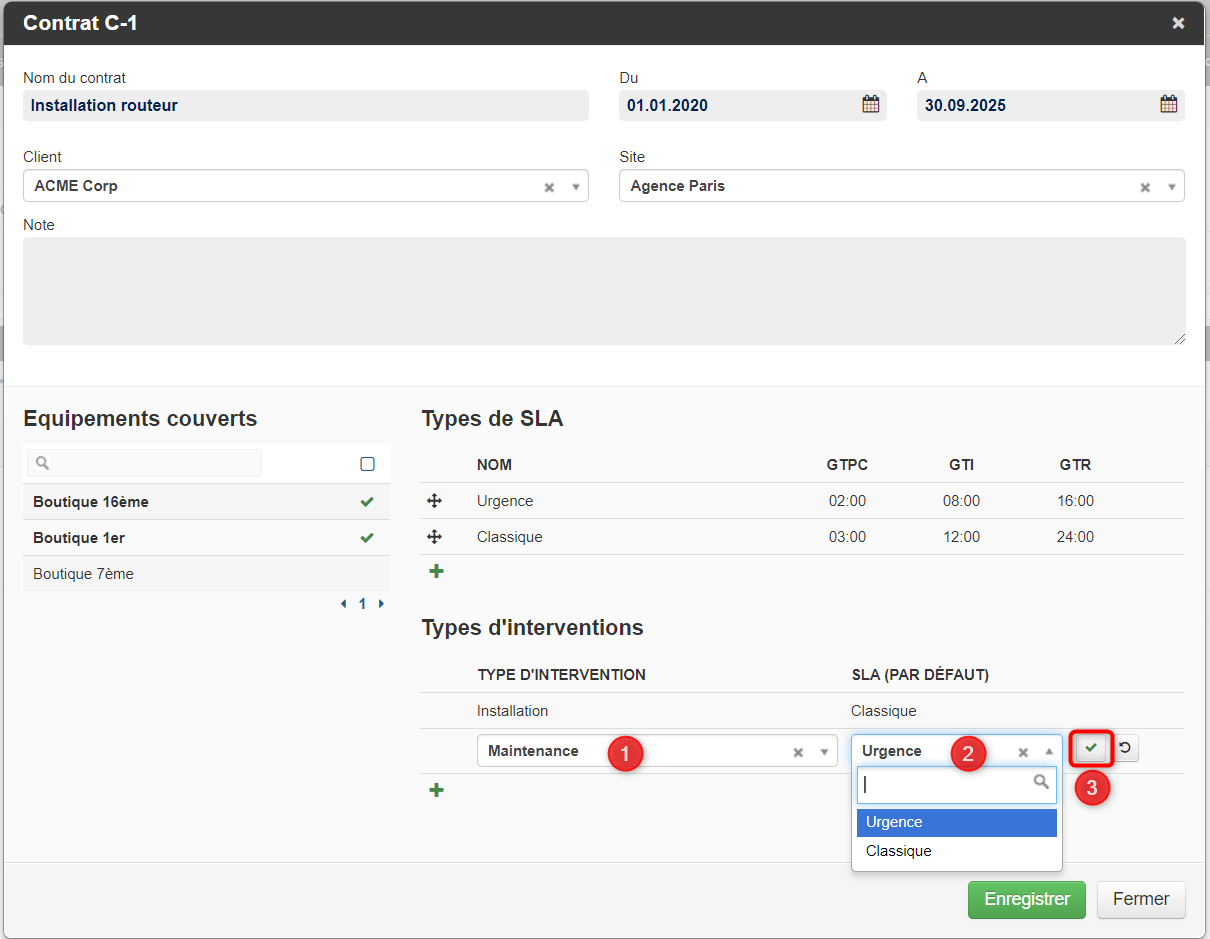Select the Boutique 1er equipment name
The height and width of the screenshot is (939, 1210).
(x=79, y=538)
